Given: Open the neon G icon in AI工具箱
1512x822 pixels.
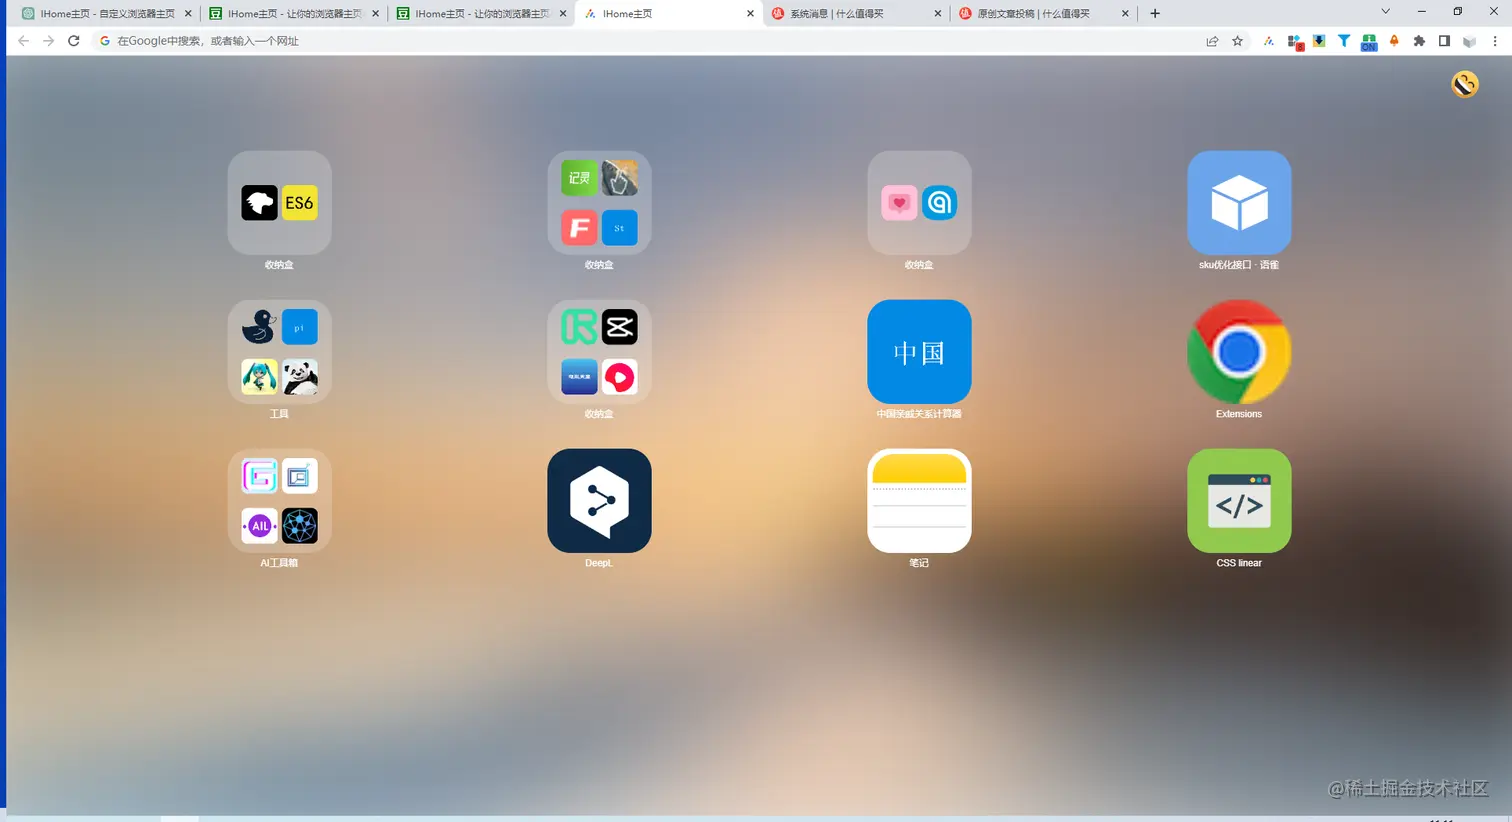Looking at the screenshot, I should (x=260, y=476).
